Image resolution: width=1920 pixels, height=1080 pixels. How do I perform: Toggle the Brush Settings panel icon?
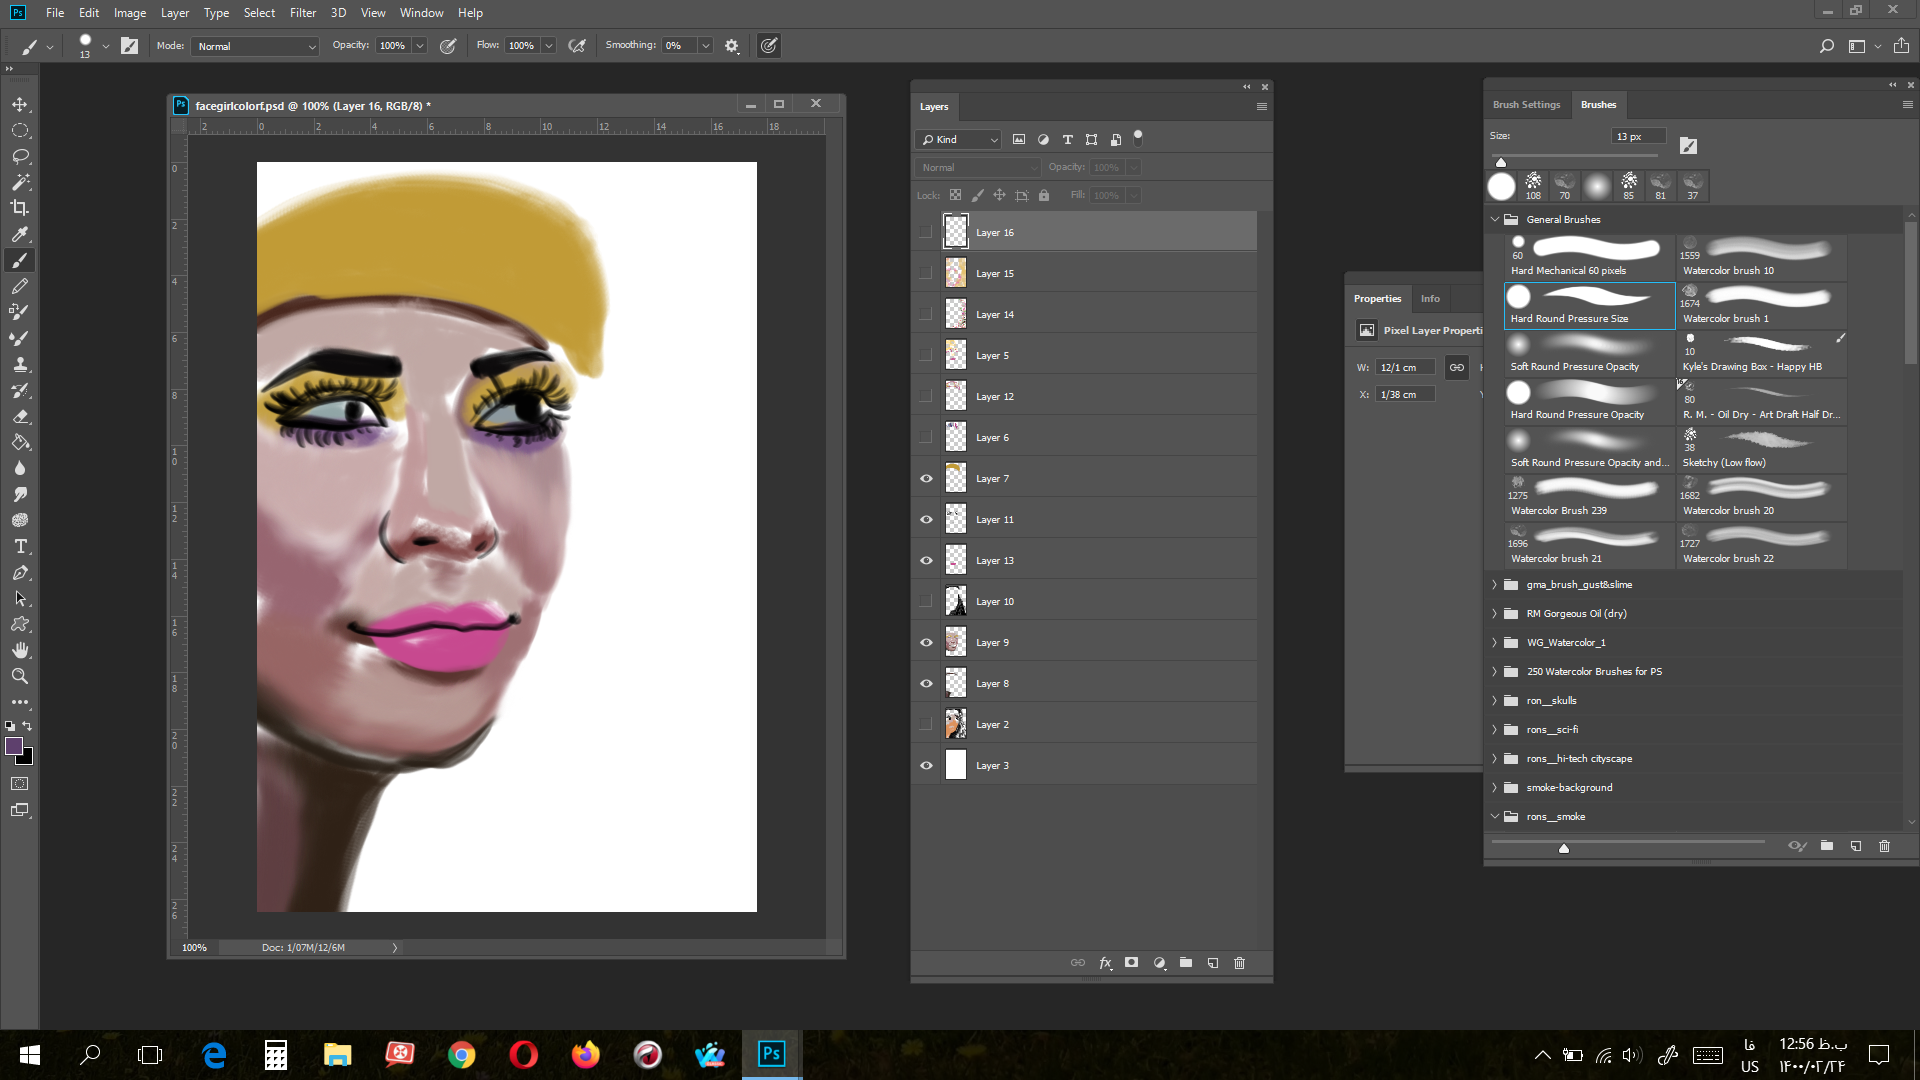point(129,46)
